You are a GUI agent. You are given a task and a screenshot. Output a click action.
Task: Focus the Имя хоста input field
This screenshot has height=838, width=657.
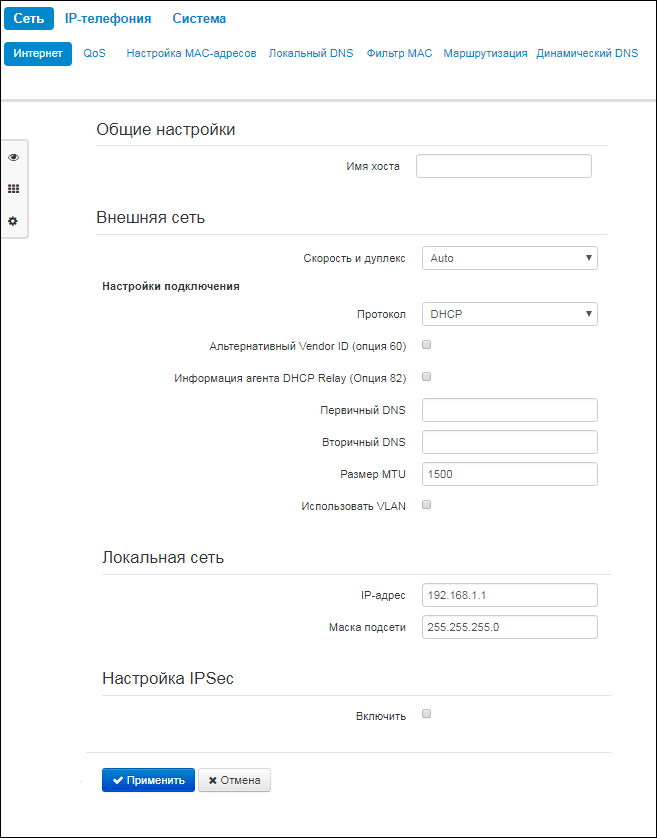coord(504,166)
